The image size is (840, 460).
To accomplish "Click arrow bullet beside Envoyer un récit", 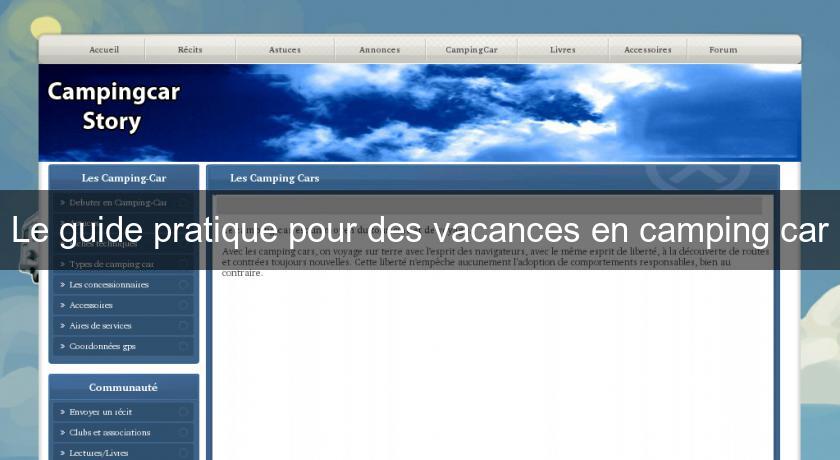I will (x=62, y=412).
